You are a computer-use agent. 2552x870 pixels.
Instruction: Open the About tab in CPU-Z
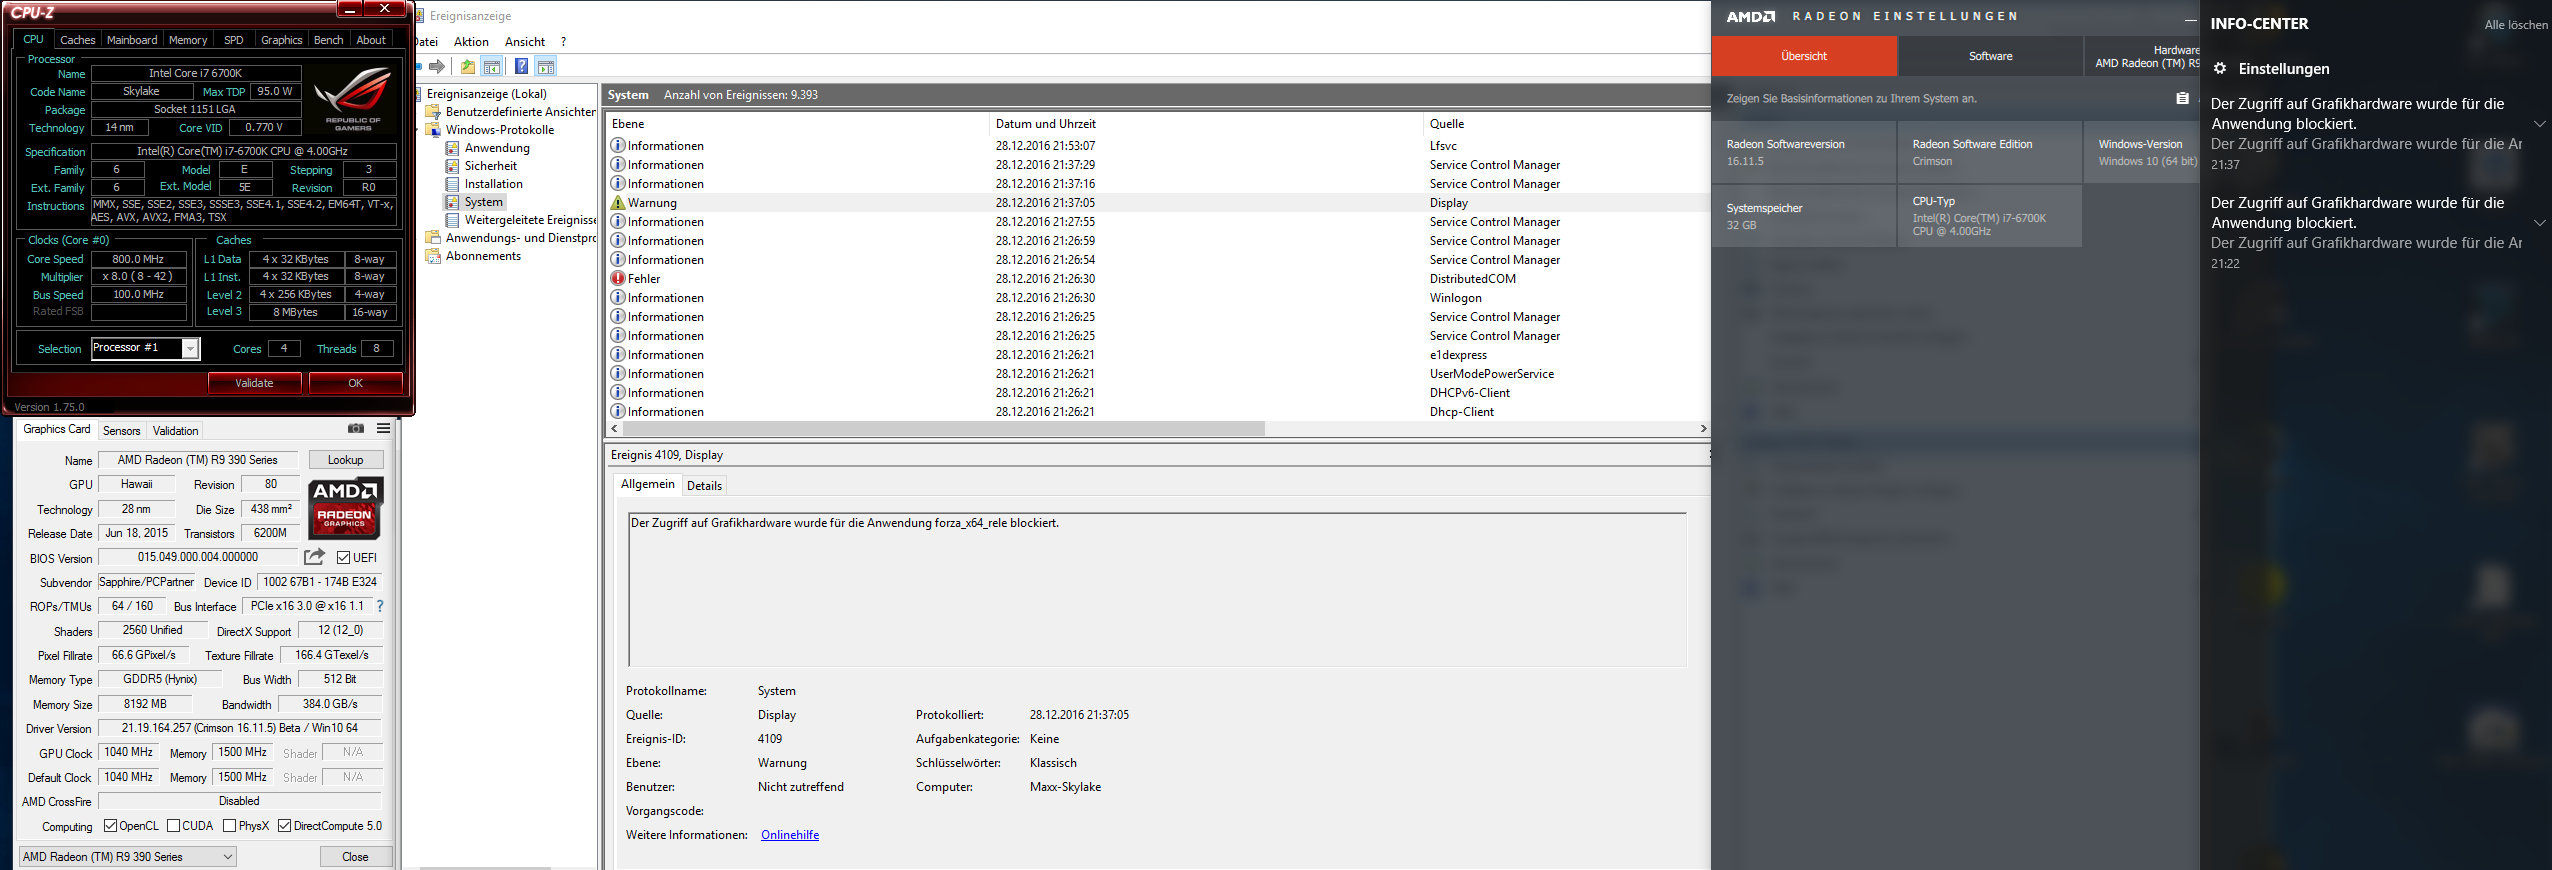371,40
